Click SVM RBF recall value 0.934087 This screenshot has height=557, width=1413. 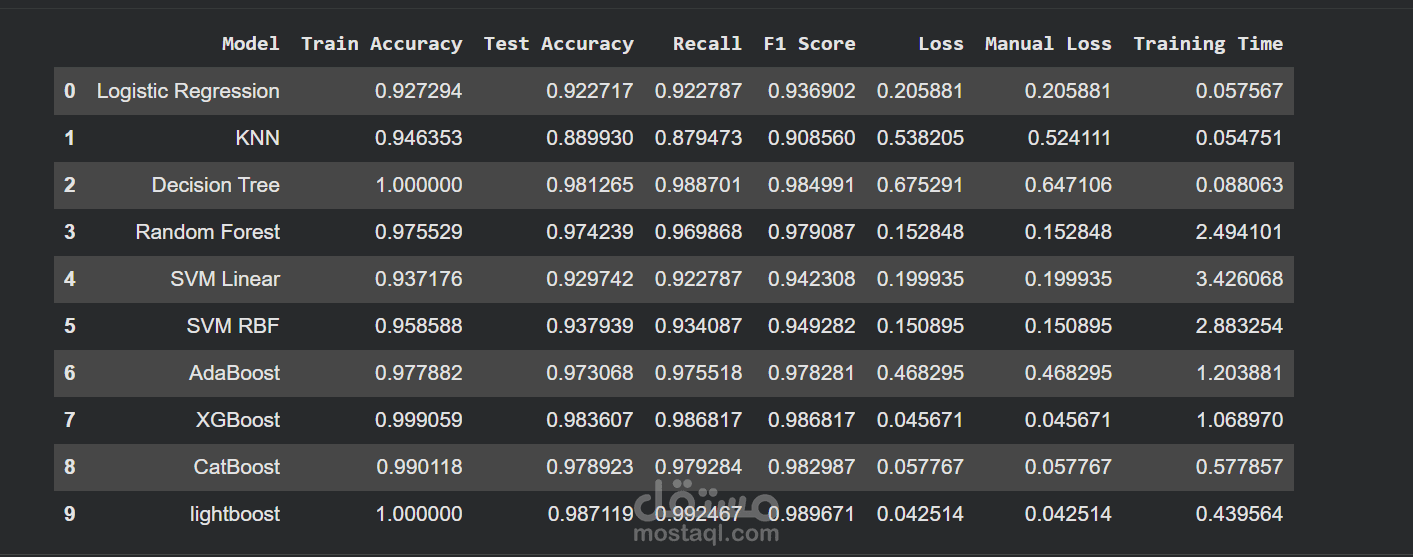click(699, 326)
